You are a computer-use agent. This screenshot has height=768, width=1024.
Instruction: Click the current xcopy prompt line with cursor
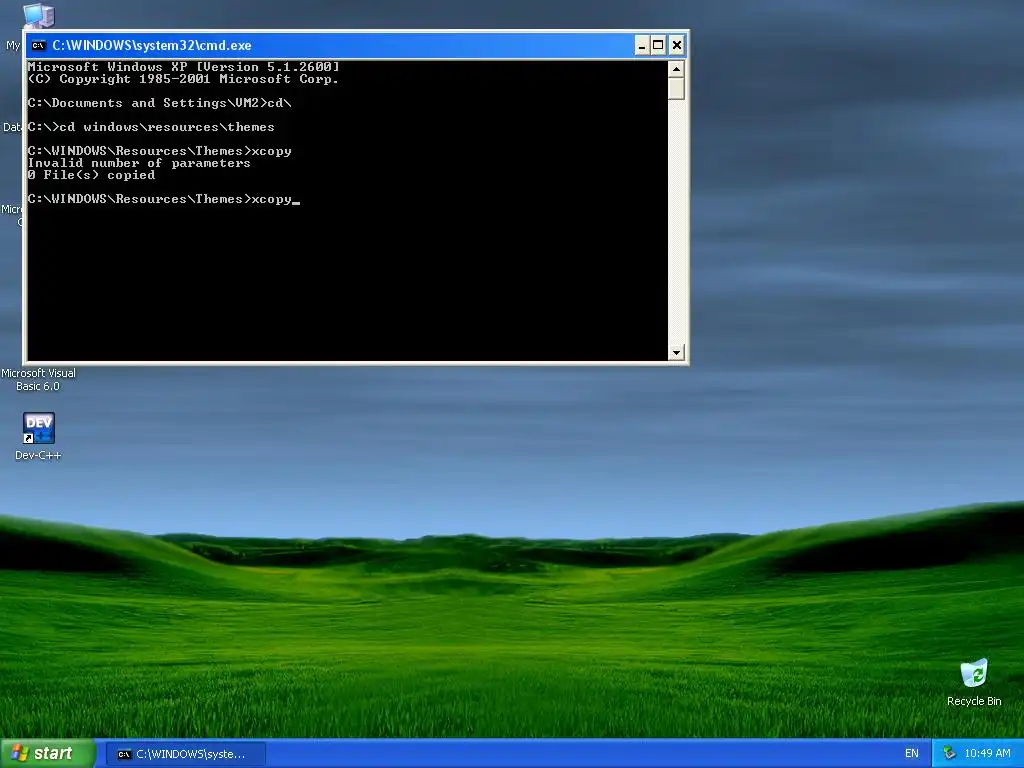pos(163,199)
